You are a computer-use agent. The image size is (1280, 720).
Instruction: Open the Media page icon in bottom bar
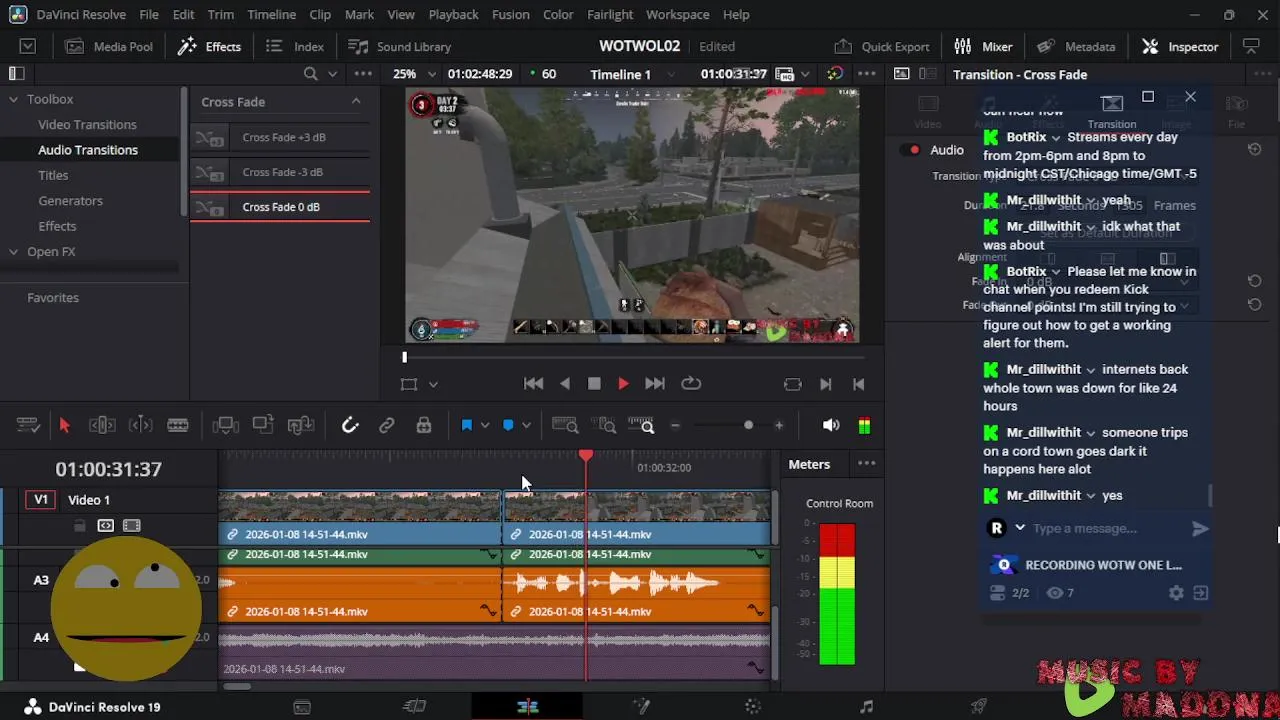pos(302,707)
